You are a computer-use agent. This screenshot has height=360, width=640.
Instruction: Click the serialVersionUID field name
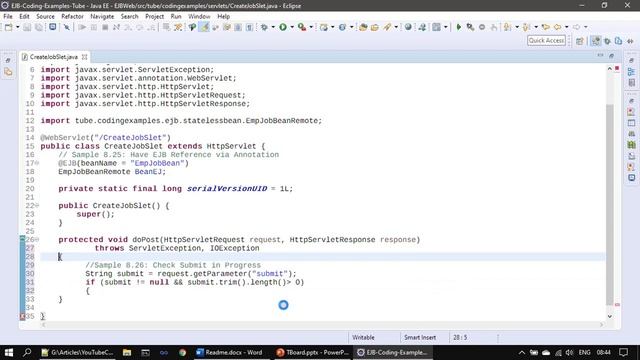[227, 189]
